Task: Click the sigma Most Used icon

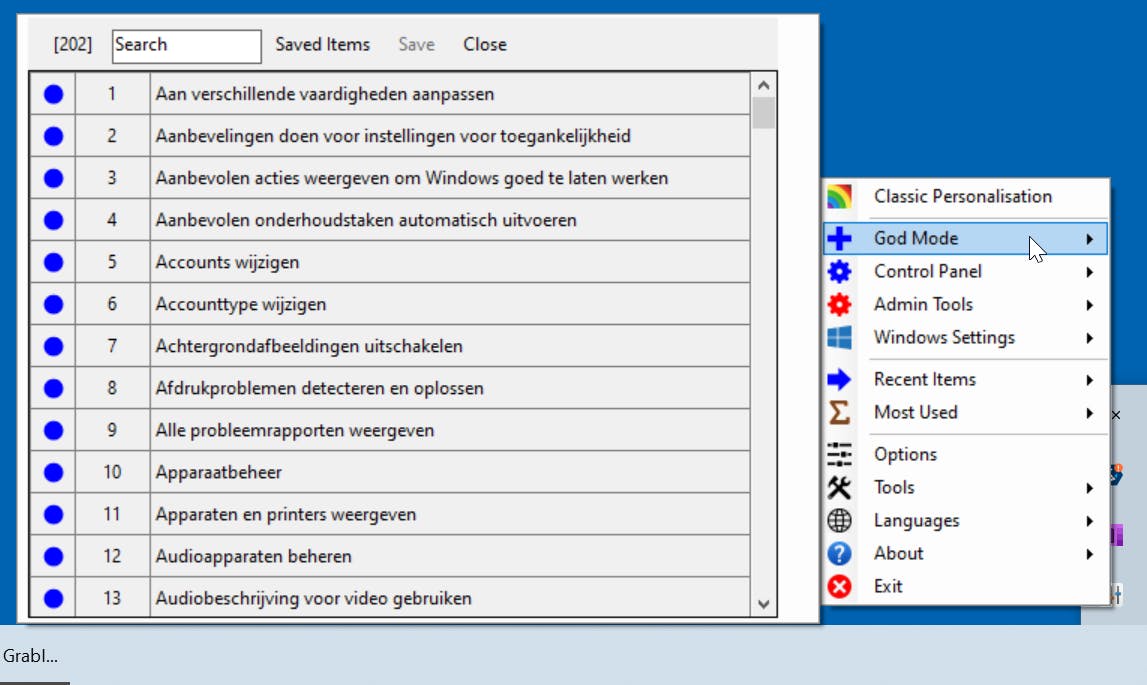Action: [839, 412]
